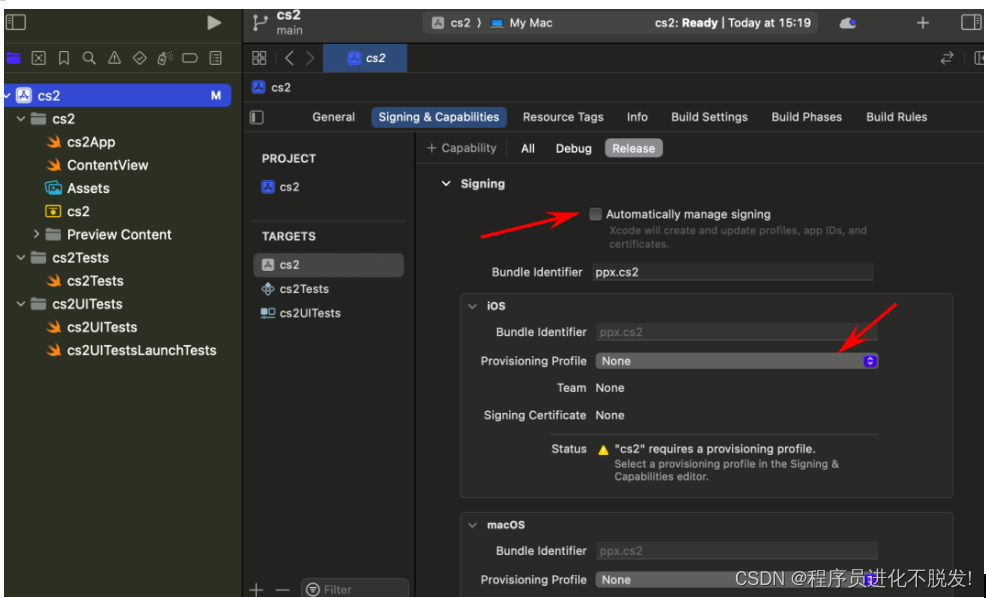Screen dimensions: 988x598
Task: Collapse the macOS signing section
Action: pyautogui.click(x=473, y=525)
